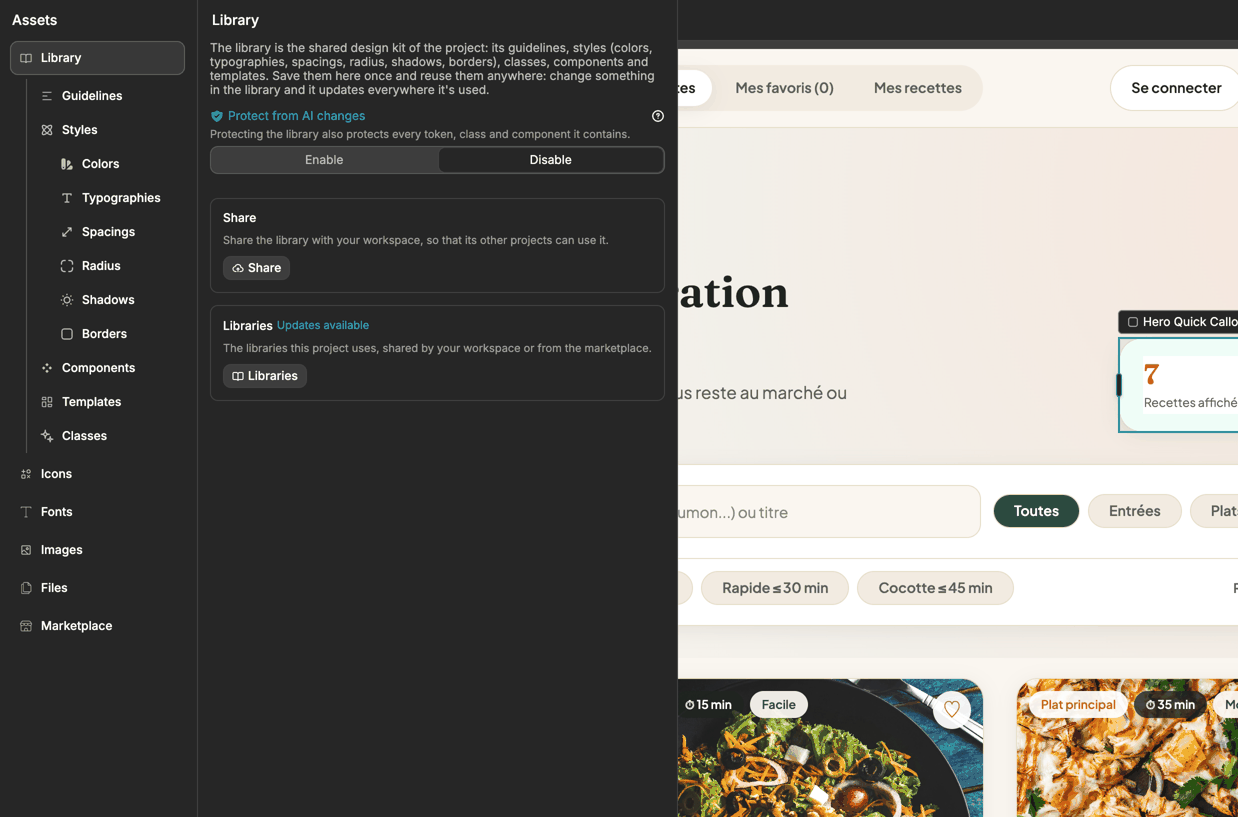Click the shield icon before Protect from AI changes

click(217, 116)
